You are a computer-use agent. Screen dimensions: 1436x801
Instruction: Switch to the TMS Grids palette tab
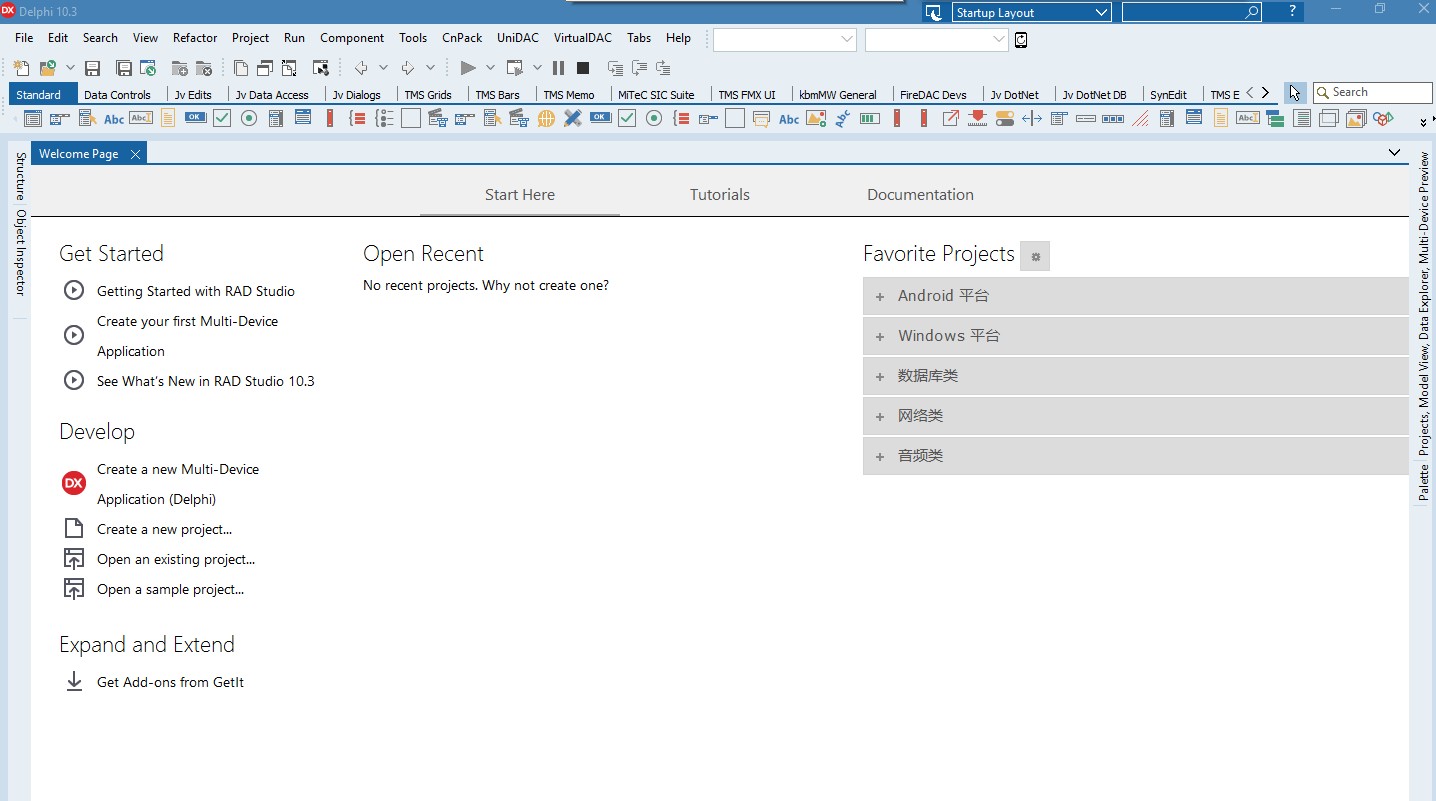click(x=428, y=95)
